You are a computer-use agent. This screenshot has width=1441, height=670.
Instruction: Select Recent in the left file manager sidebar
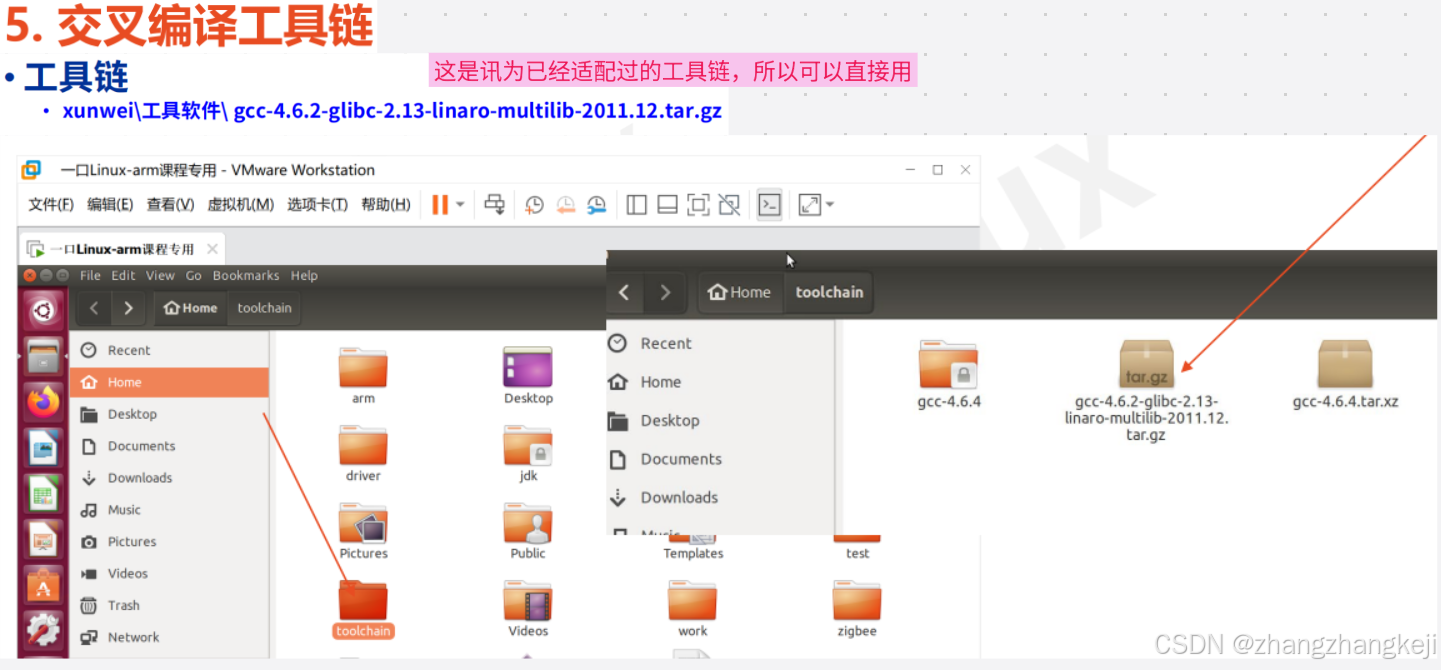pos(169,350)
